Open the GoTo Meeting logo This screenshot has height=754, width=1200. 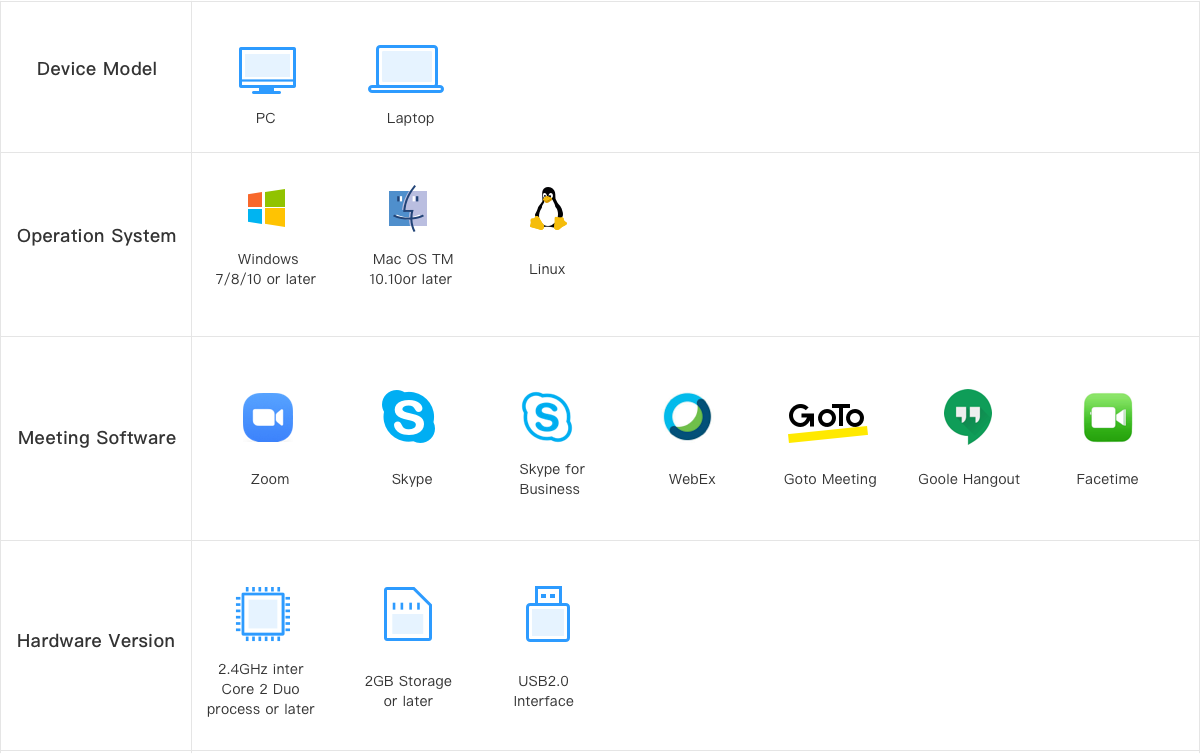(x=827, y=419)
